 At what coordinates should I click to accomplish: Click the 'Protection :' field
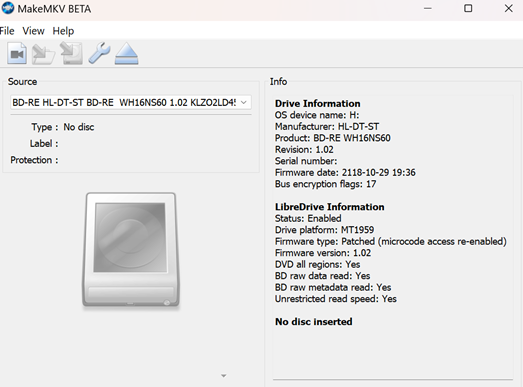point(34,160)
